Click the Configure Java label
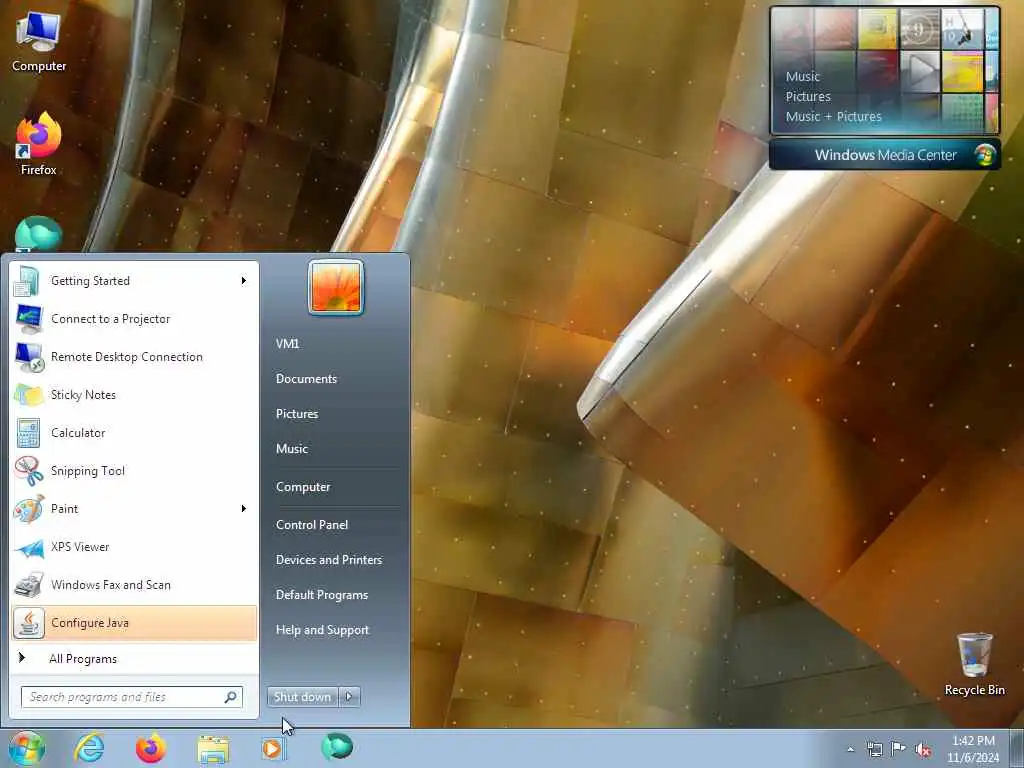 [90, 623]
